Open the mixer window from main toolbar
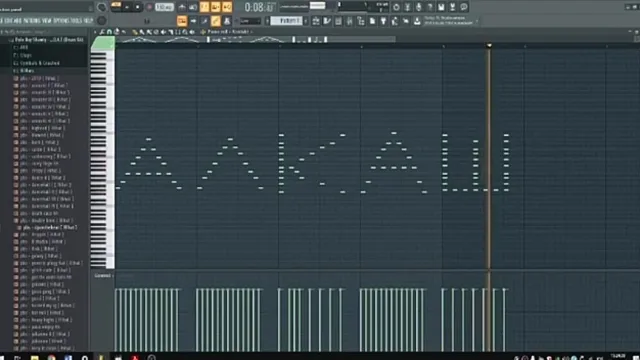The image size is (640, 360). click(349, 21)
